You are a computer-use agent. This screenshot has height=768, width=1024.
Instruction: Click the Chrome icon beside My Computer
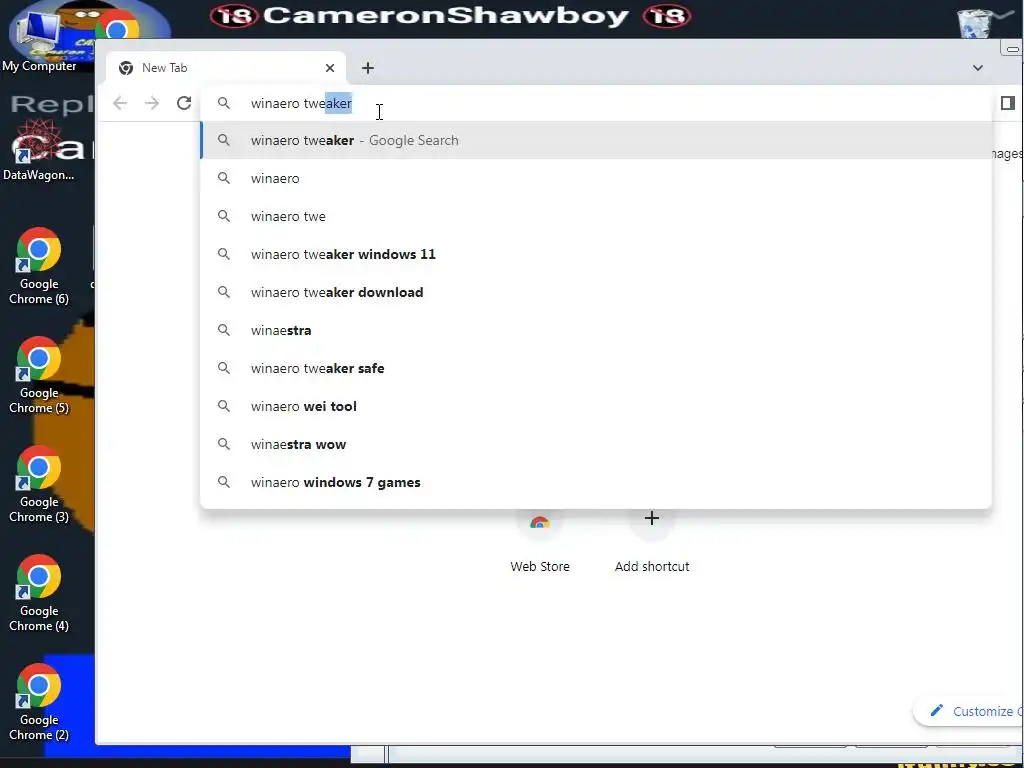[x=118, y=27]
